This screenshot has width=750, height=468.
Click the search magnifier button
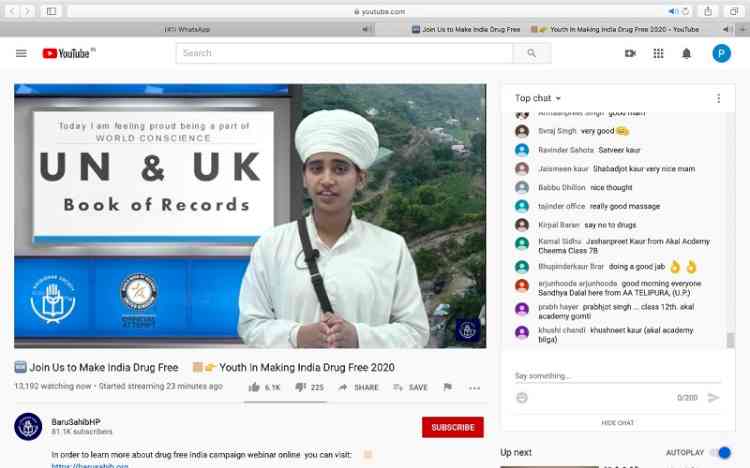531,53
